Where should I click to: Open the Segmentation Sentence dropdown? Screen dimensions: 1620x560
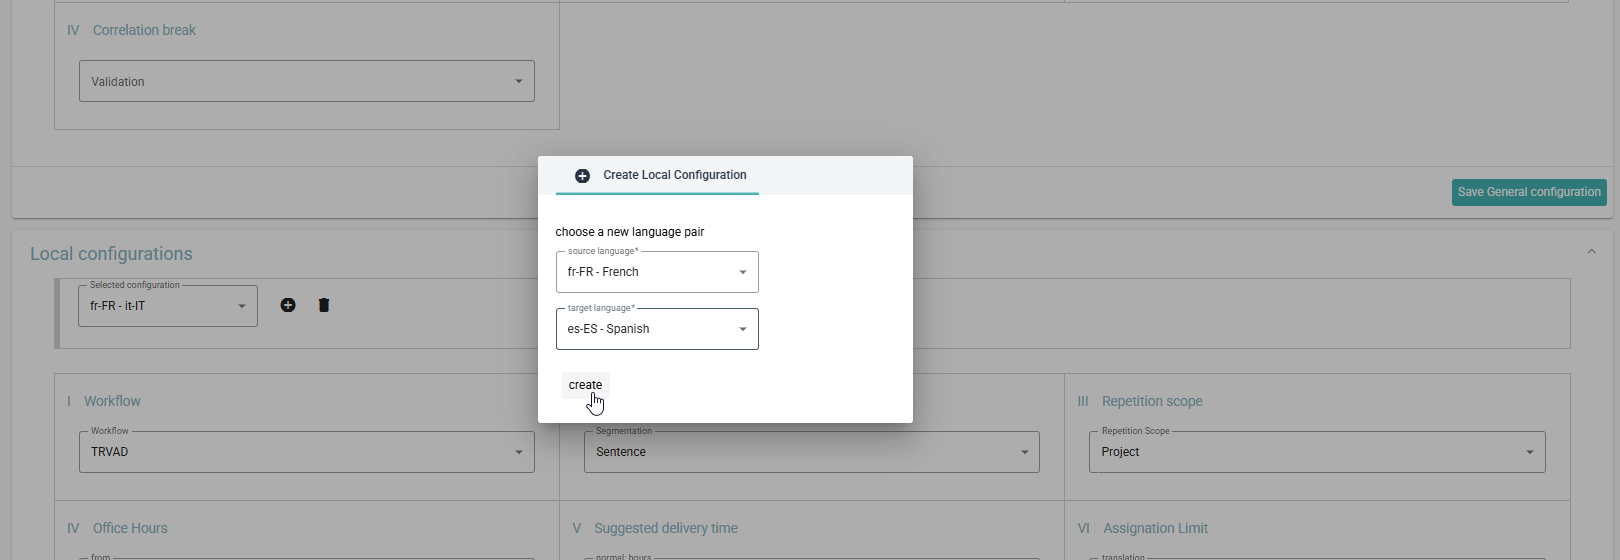point(812,452)
